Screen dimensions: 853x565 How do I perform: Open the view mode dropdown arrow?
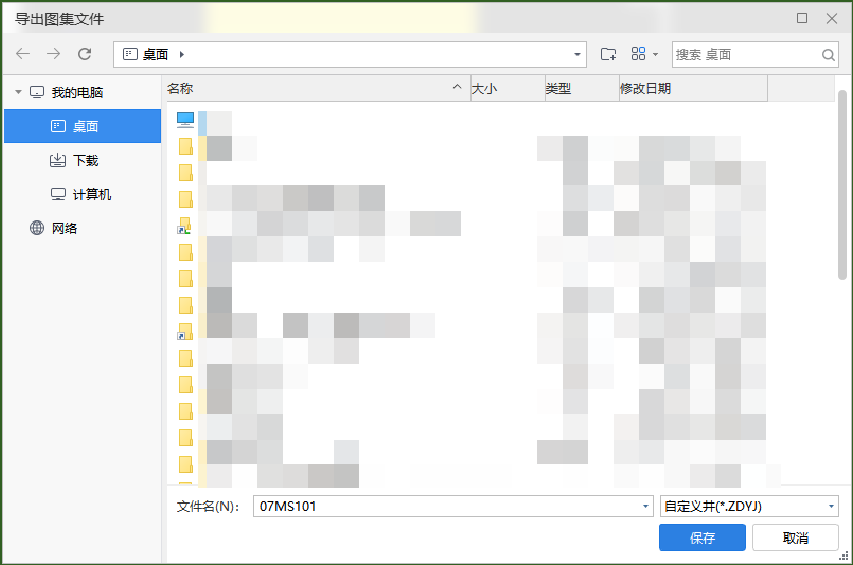click(x=655, y=54)
